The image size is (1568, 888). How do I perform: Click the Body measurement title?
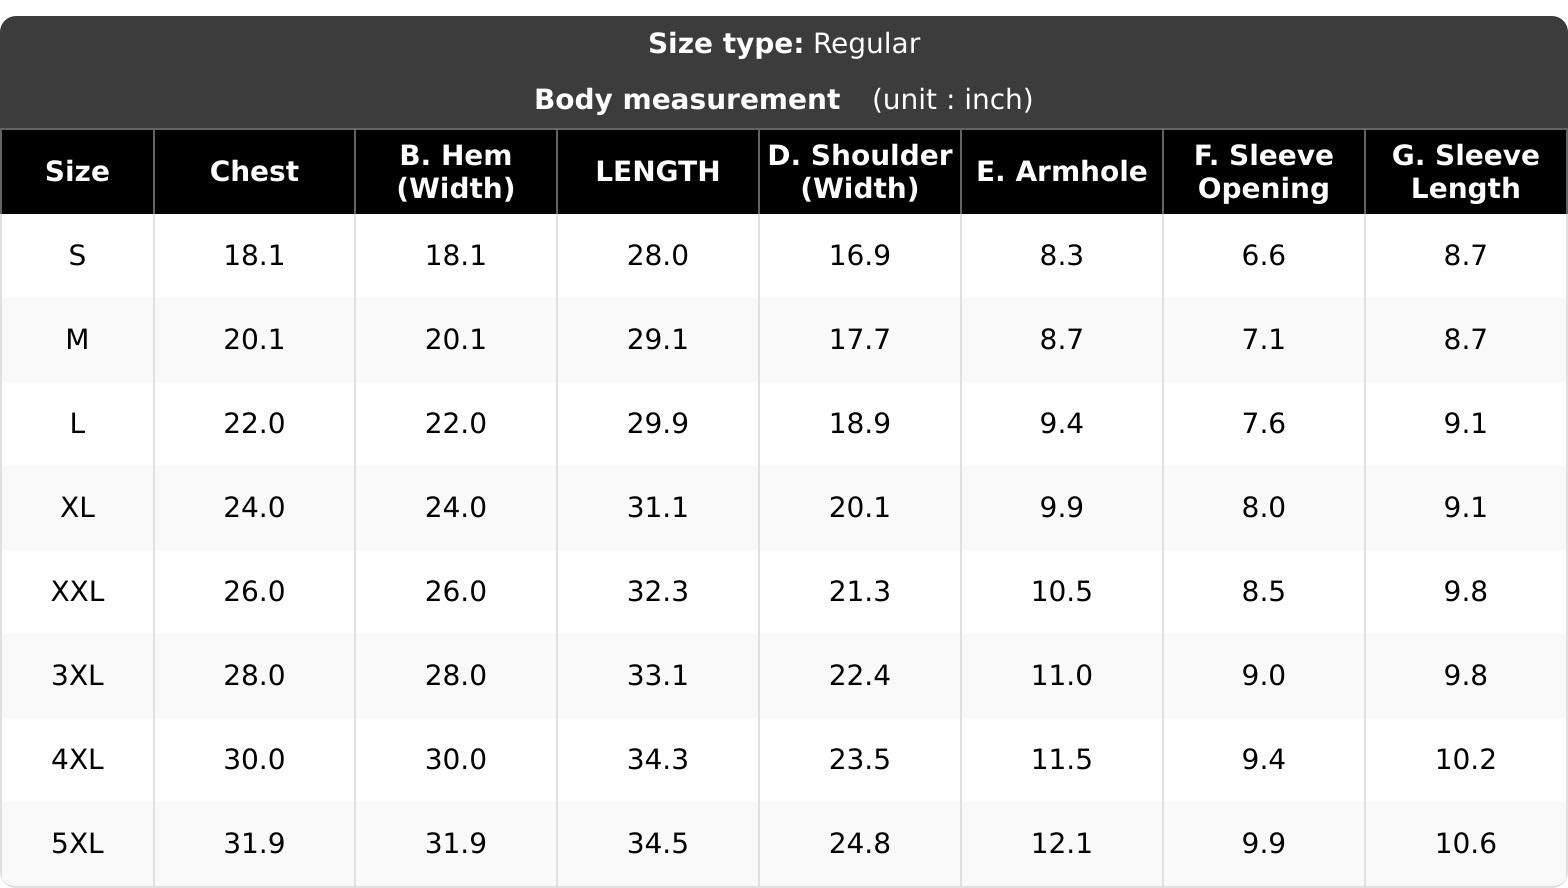coord(687,100)
